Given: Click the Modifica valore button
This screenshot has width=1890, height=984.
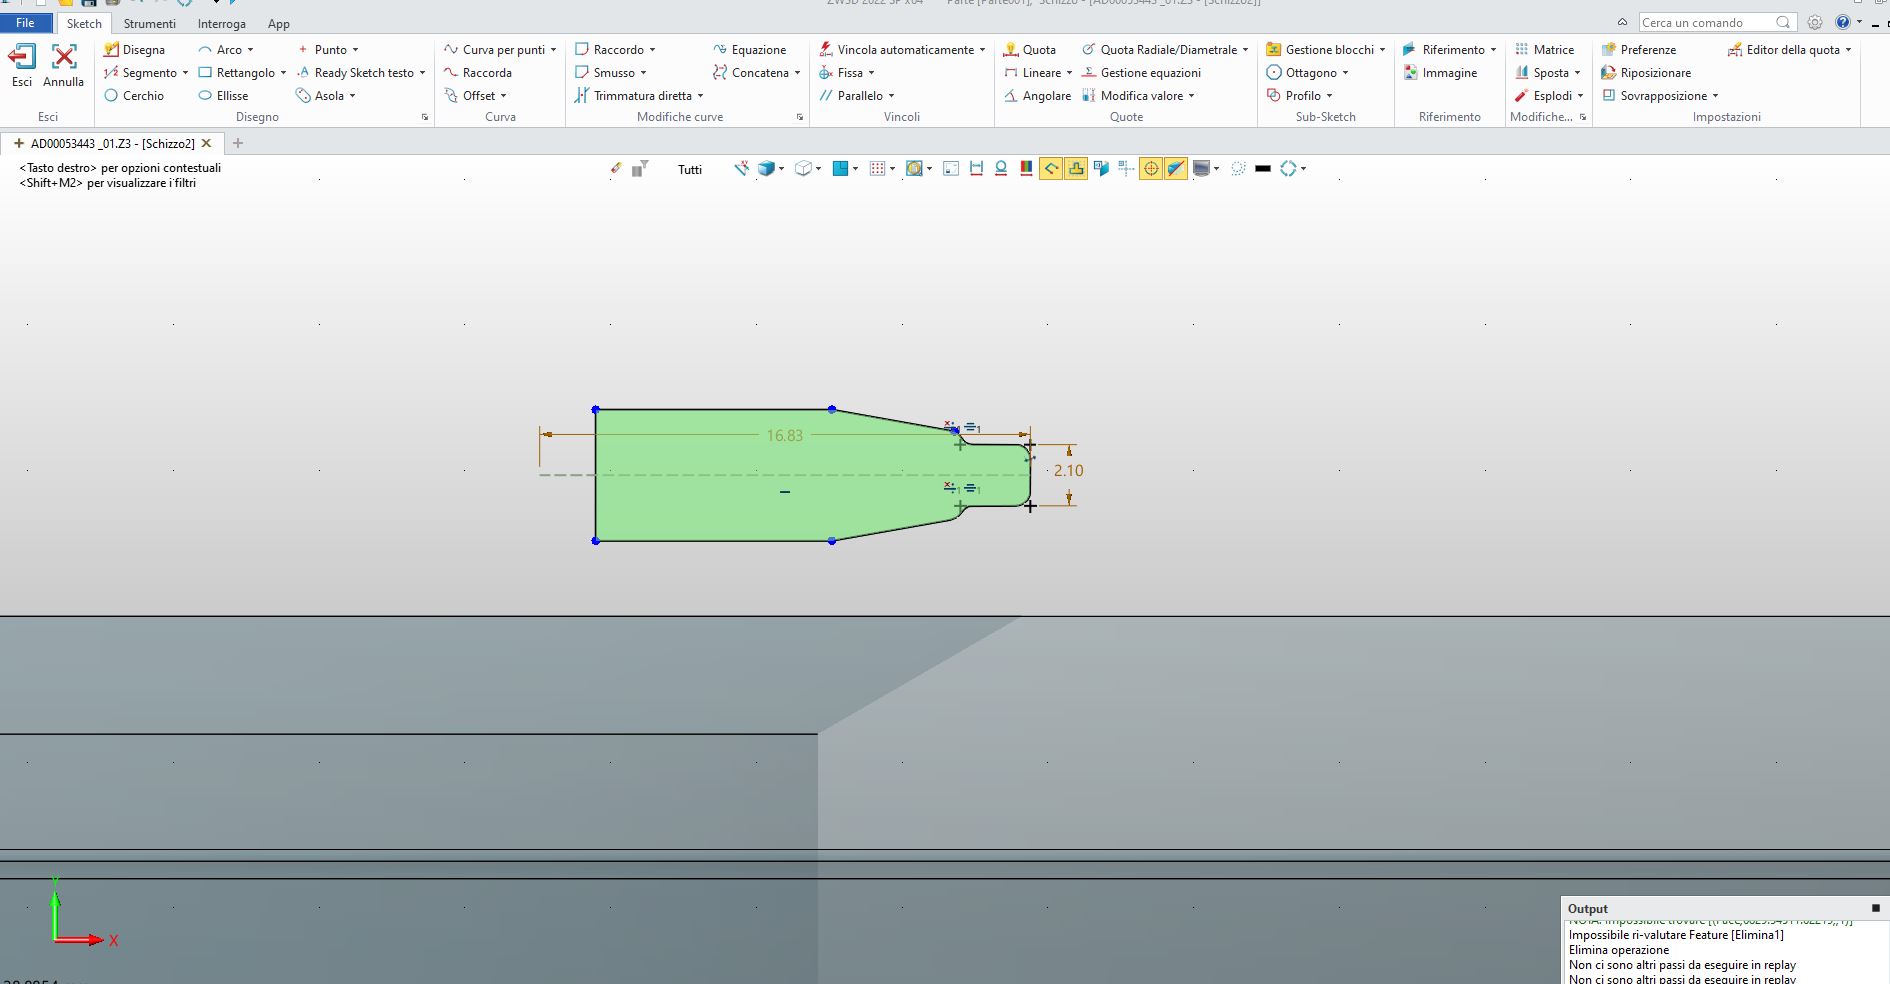Looking at the screenshot, I should click(x=1133, y=95).
